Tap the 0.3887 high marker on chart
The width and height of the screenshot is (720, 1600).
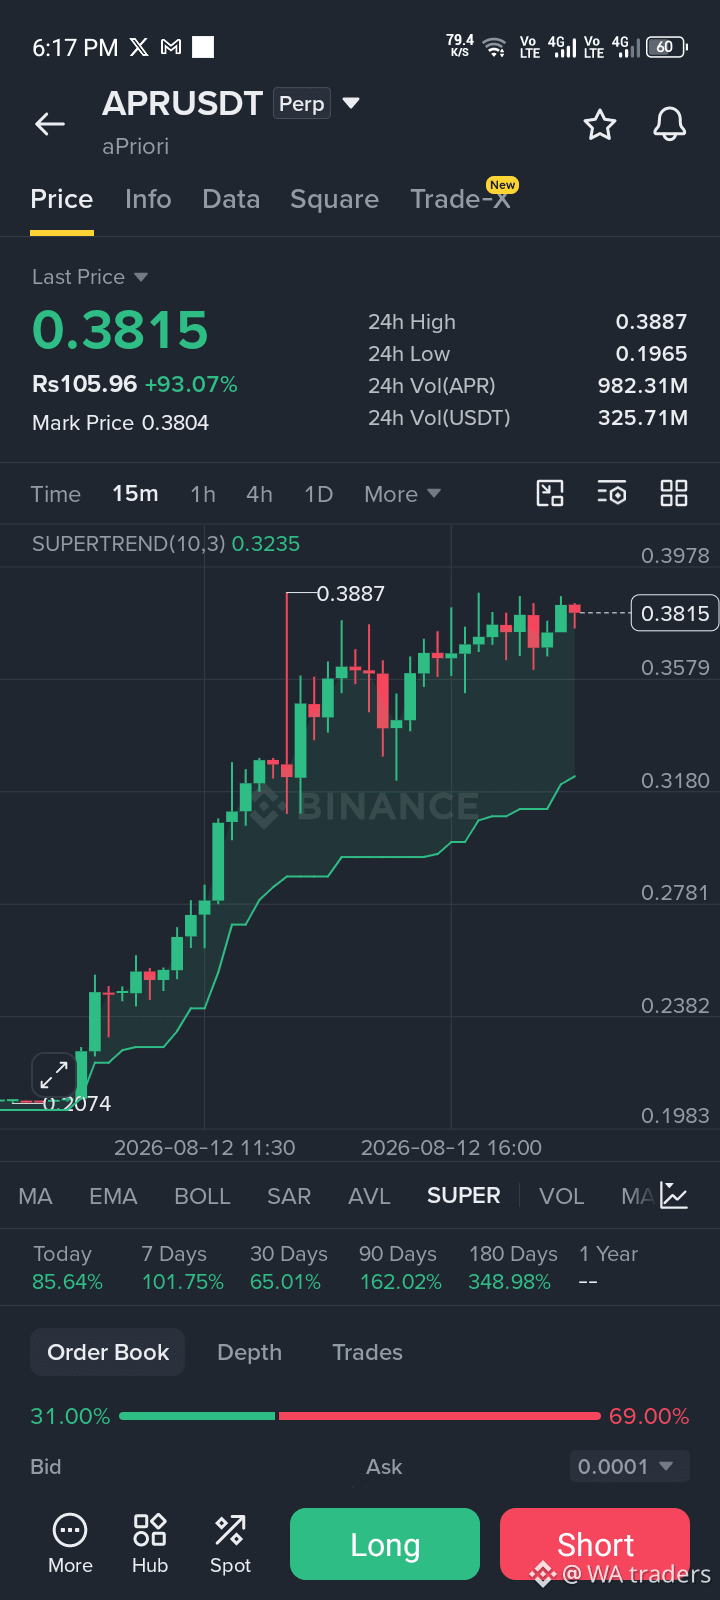[x=351, y=594]
